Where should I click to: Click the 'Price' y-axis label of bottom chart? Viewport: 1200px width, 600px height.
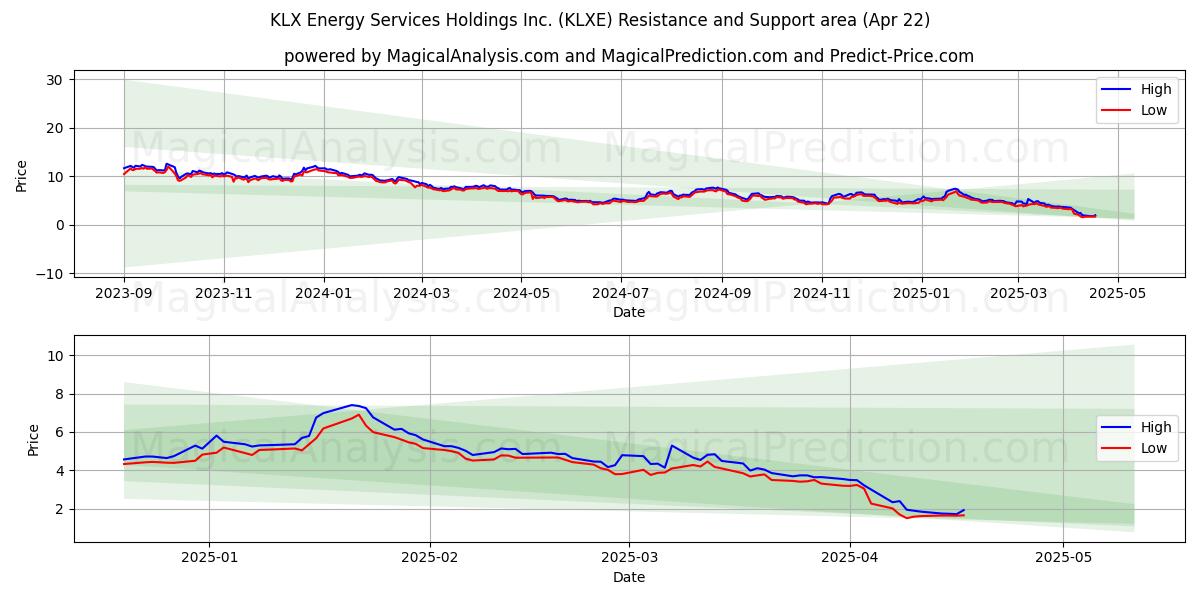pyautogui.click(x=34, y=439)
